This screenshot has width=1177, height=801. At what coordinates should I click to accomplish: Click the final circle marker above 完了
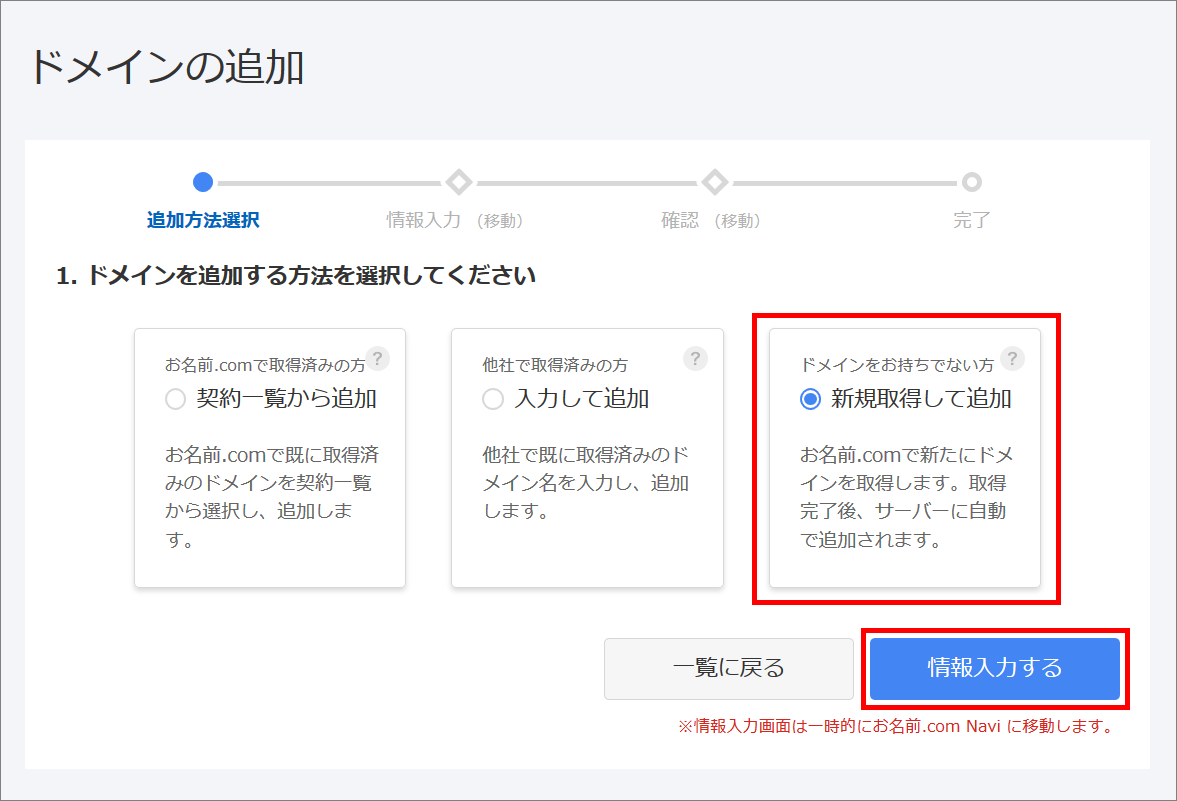coord(971,182)
